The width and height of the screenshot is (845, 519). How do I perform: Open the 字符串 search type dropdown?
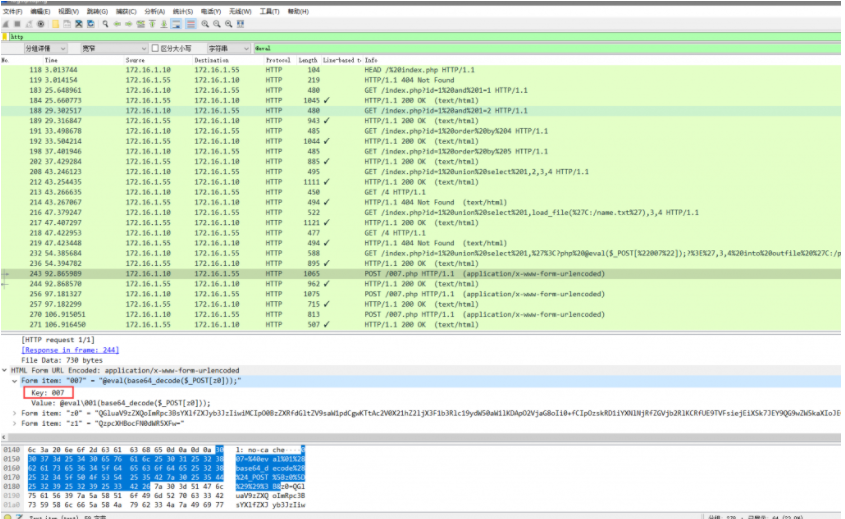coord(228,49)
